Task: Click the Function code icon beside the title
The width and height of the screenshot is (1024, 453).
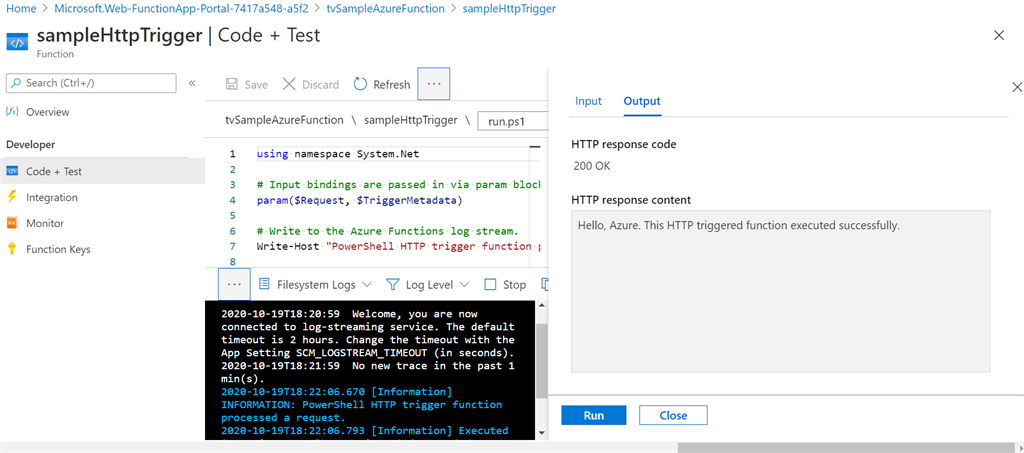Action: pyautogui.click(x=17, y=42)
